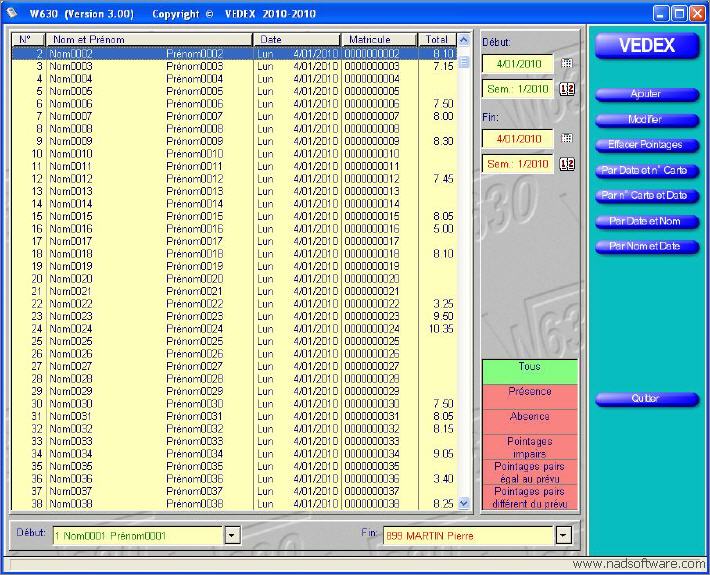Select the row Nom0016
Image resolution: width=710 pixels, height=575 pixels.
(x=234, y=229)
